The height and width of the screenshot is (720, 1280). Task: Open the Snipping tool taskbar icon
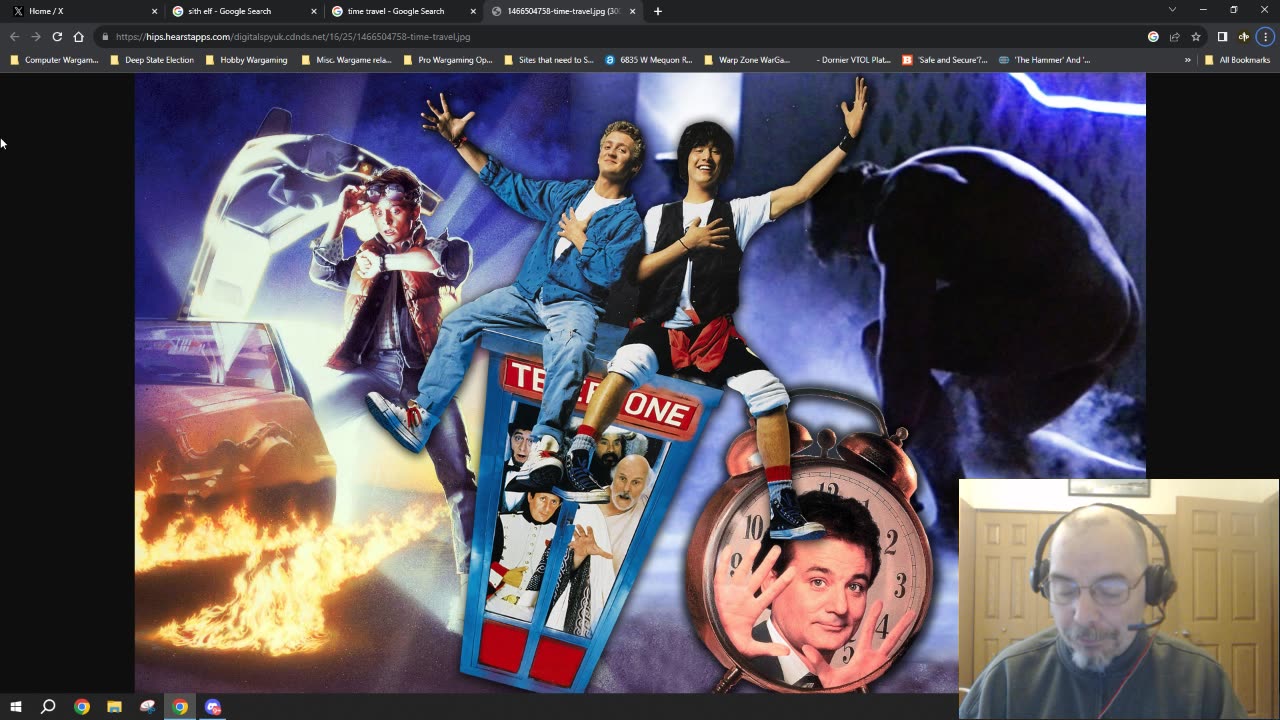147,706
